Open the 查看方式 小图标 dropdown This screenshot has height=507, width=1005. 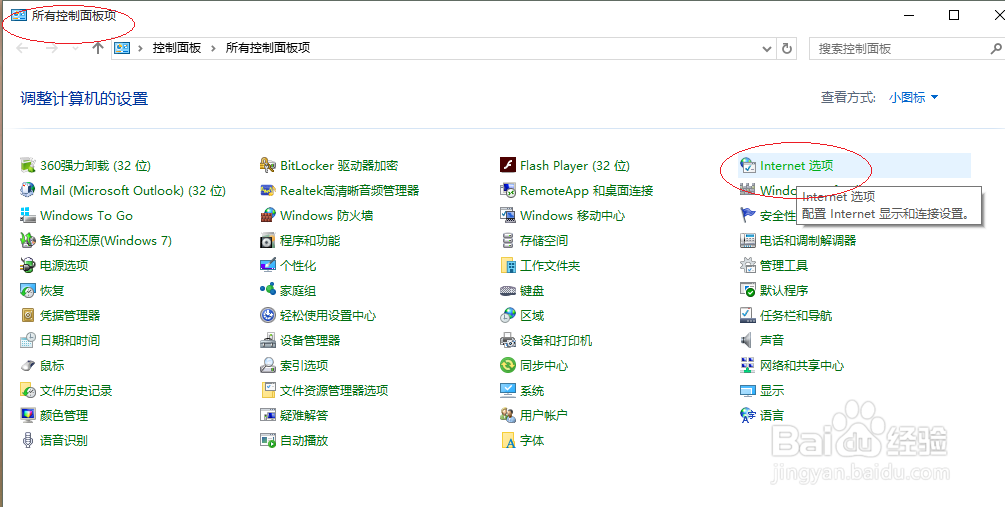click(x=913, y=97)
